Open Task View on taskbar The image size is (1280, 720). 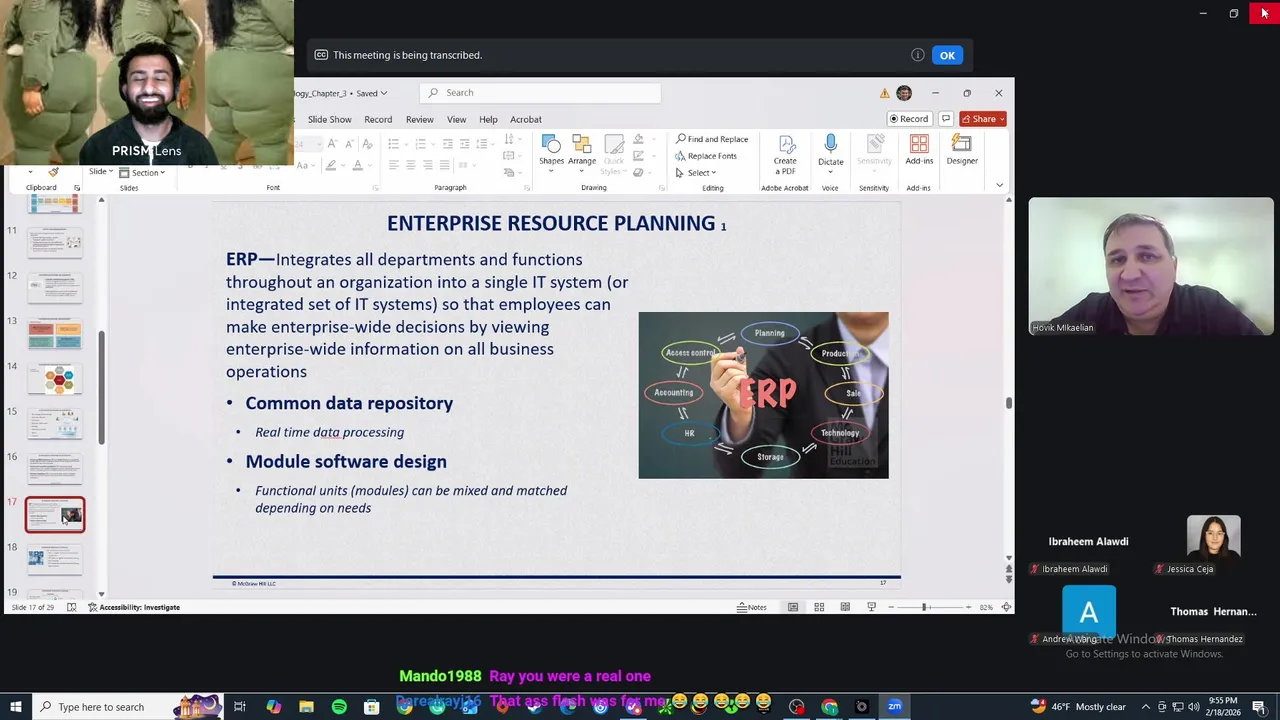point(240,707)
